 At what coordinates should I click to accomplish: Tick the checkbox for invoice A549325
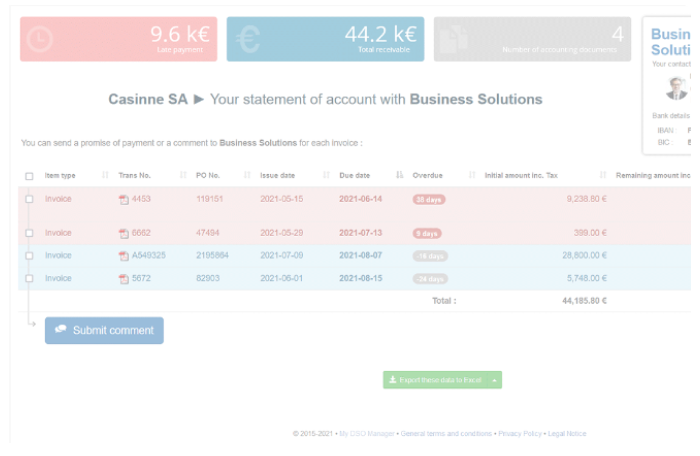tap(29, 256)
